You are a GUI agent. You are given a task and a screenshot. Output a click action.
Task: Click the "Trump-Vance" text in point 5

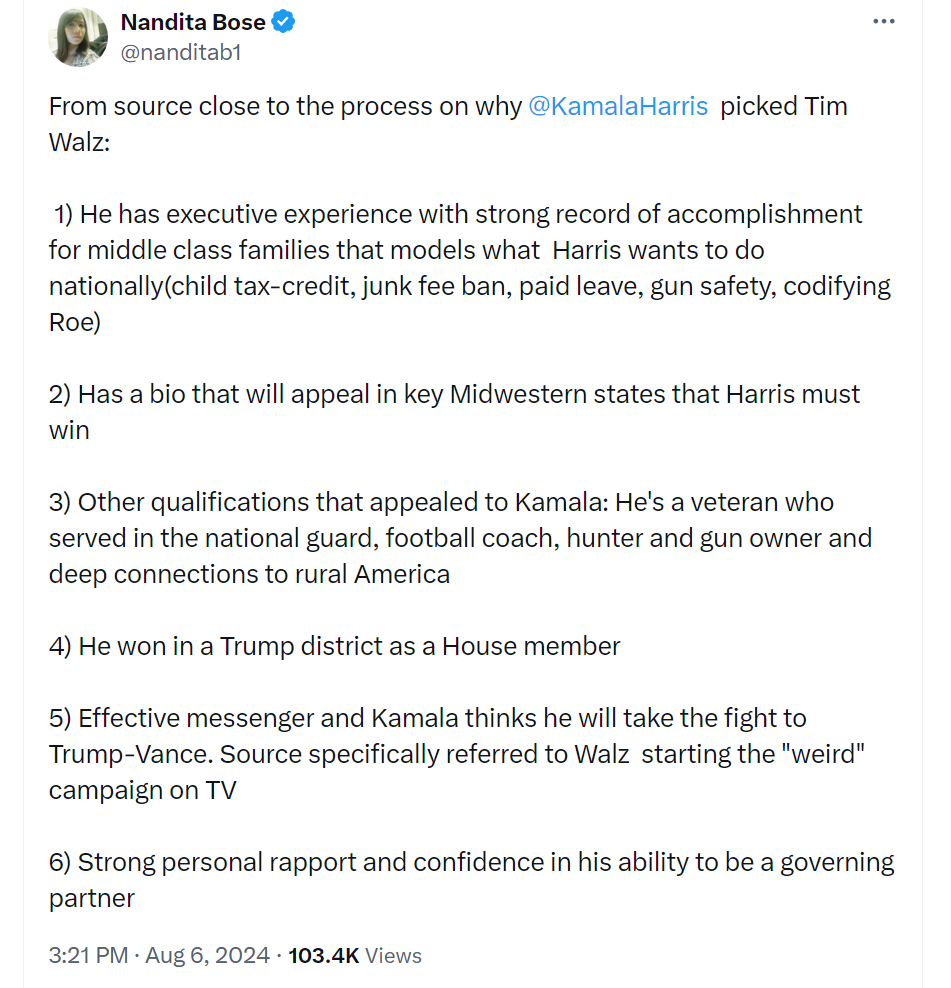(x=130, y=754)
